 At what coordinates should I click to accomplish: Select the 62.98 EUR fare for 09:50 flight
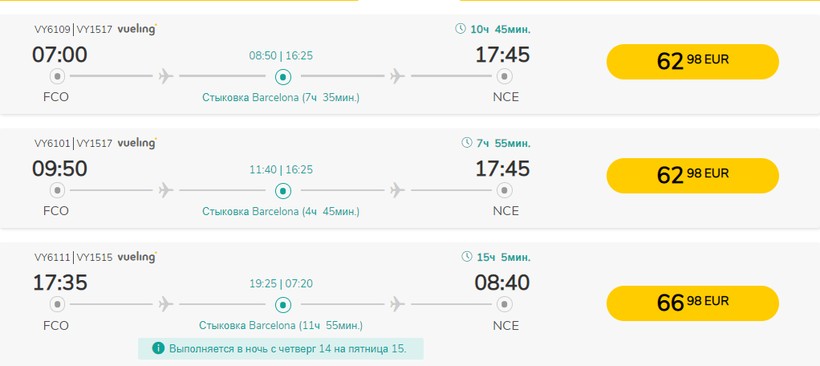(692, 176)
